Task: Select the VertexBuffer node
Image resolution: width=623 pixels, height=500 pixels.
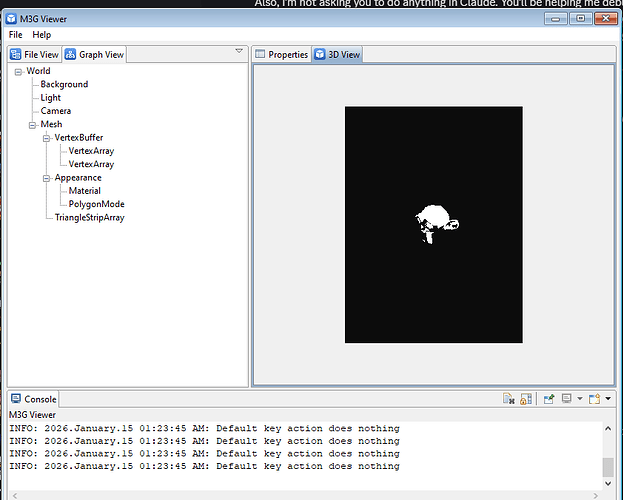Action: 79,138
